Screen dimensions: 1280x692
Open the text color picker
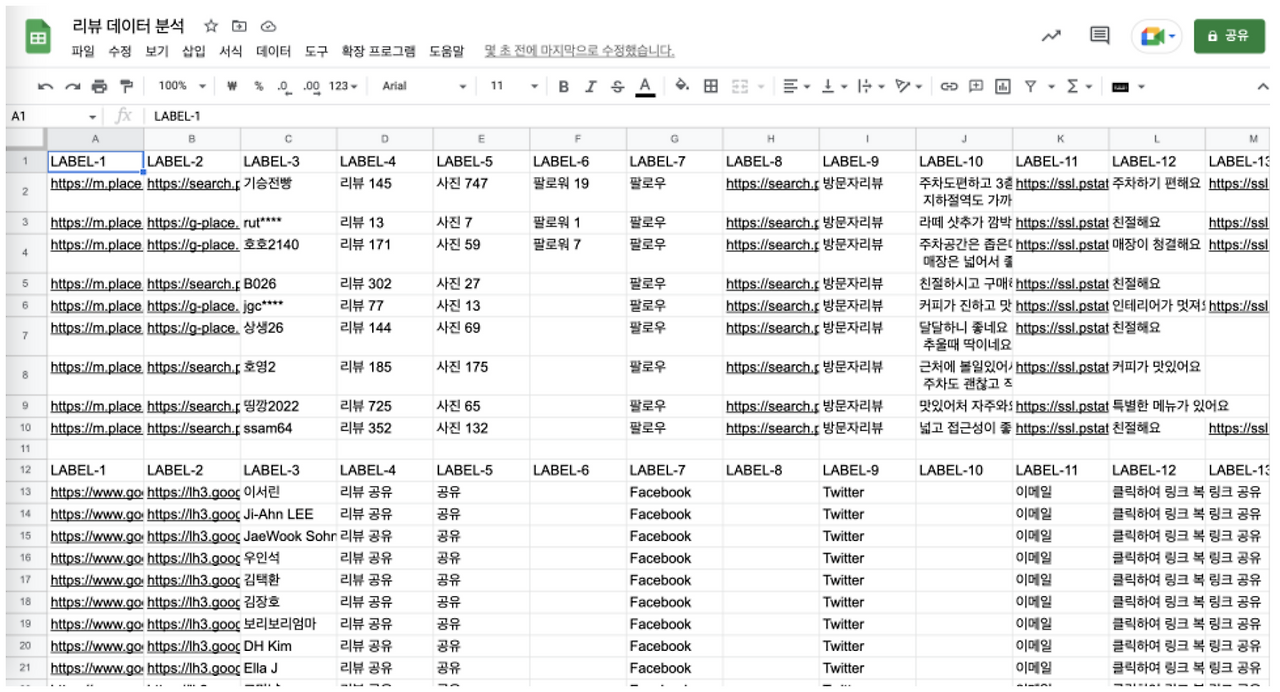coord(645,85)
